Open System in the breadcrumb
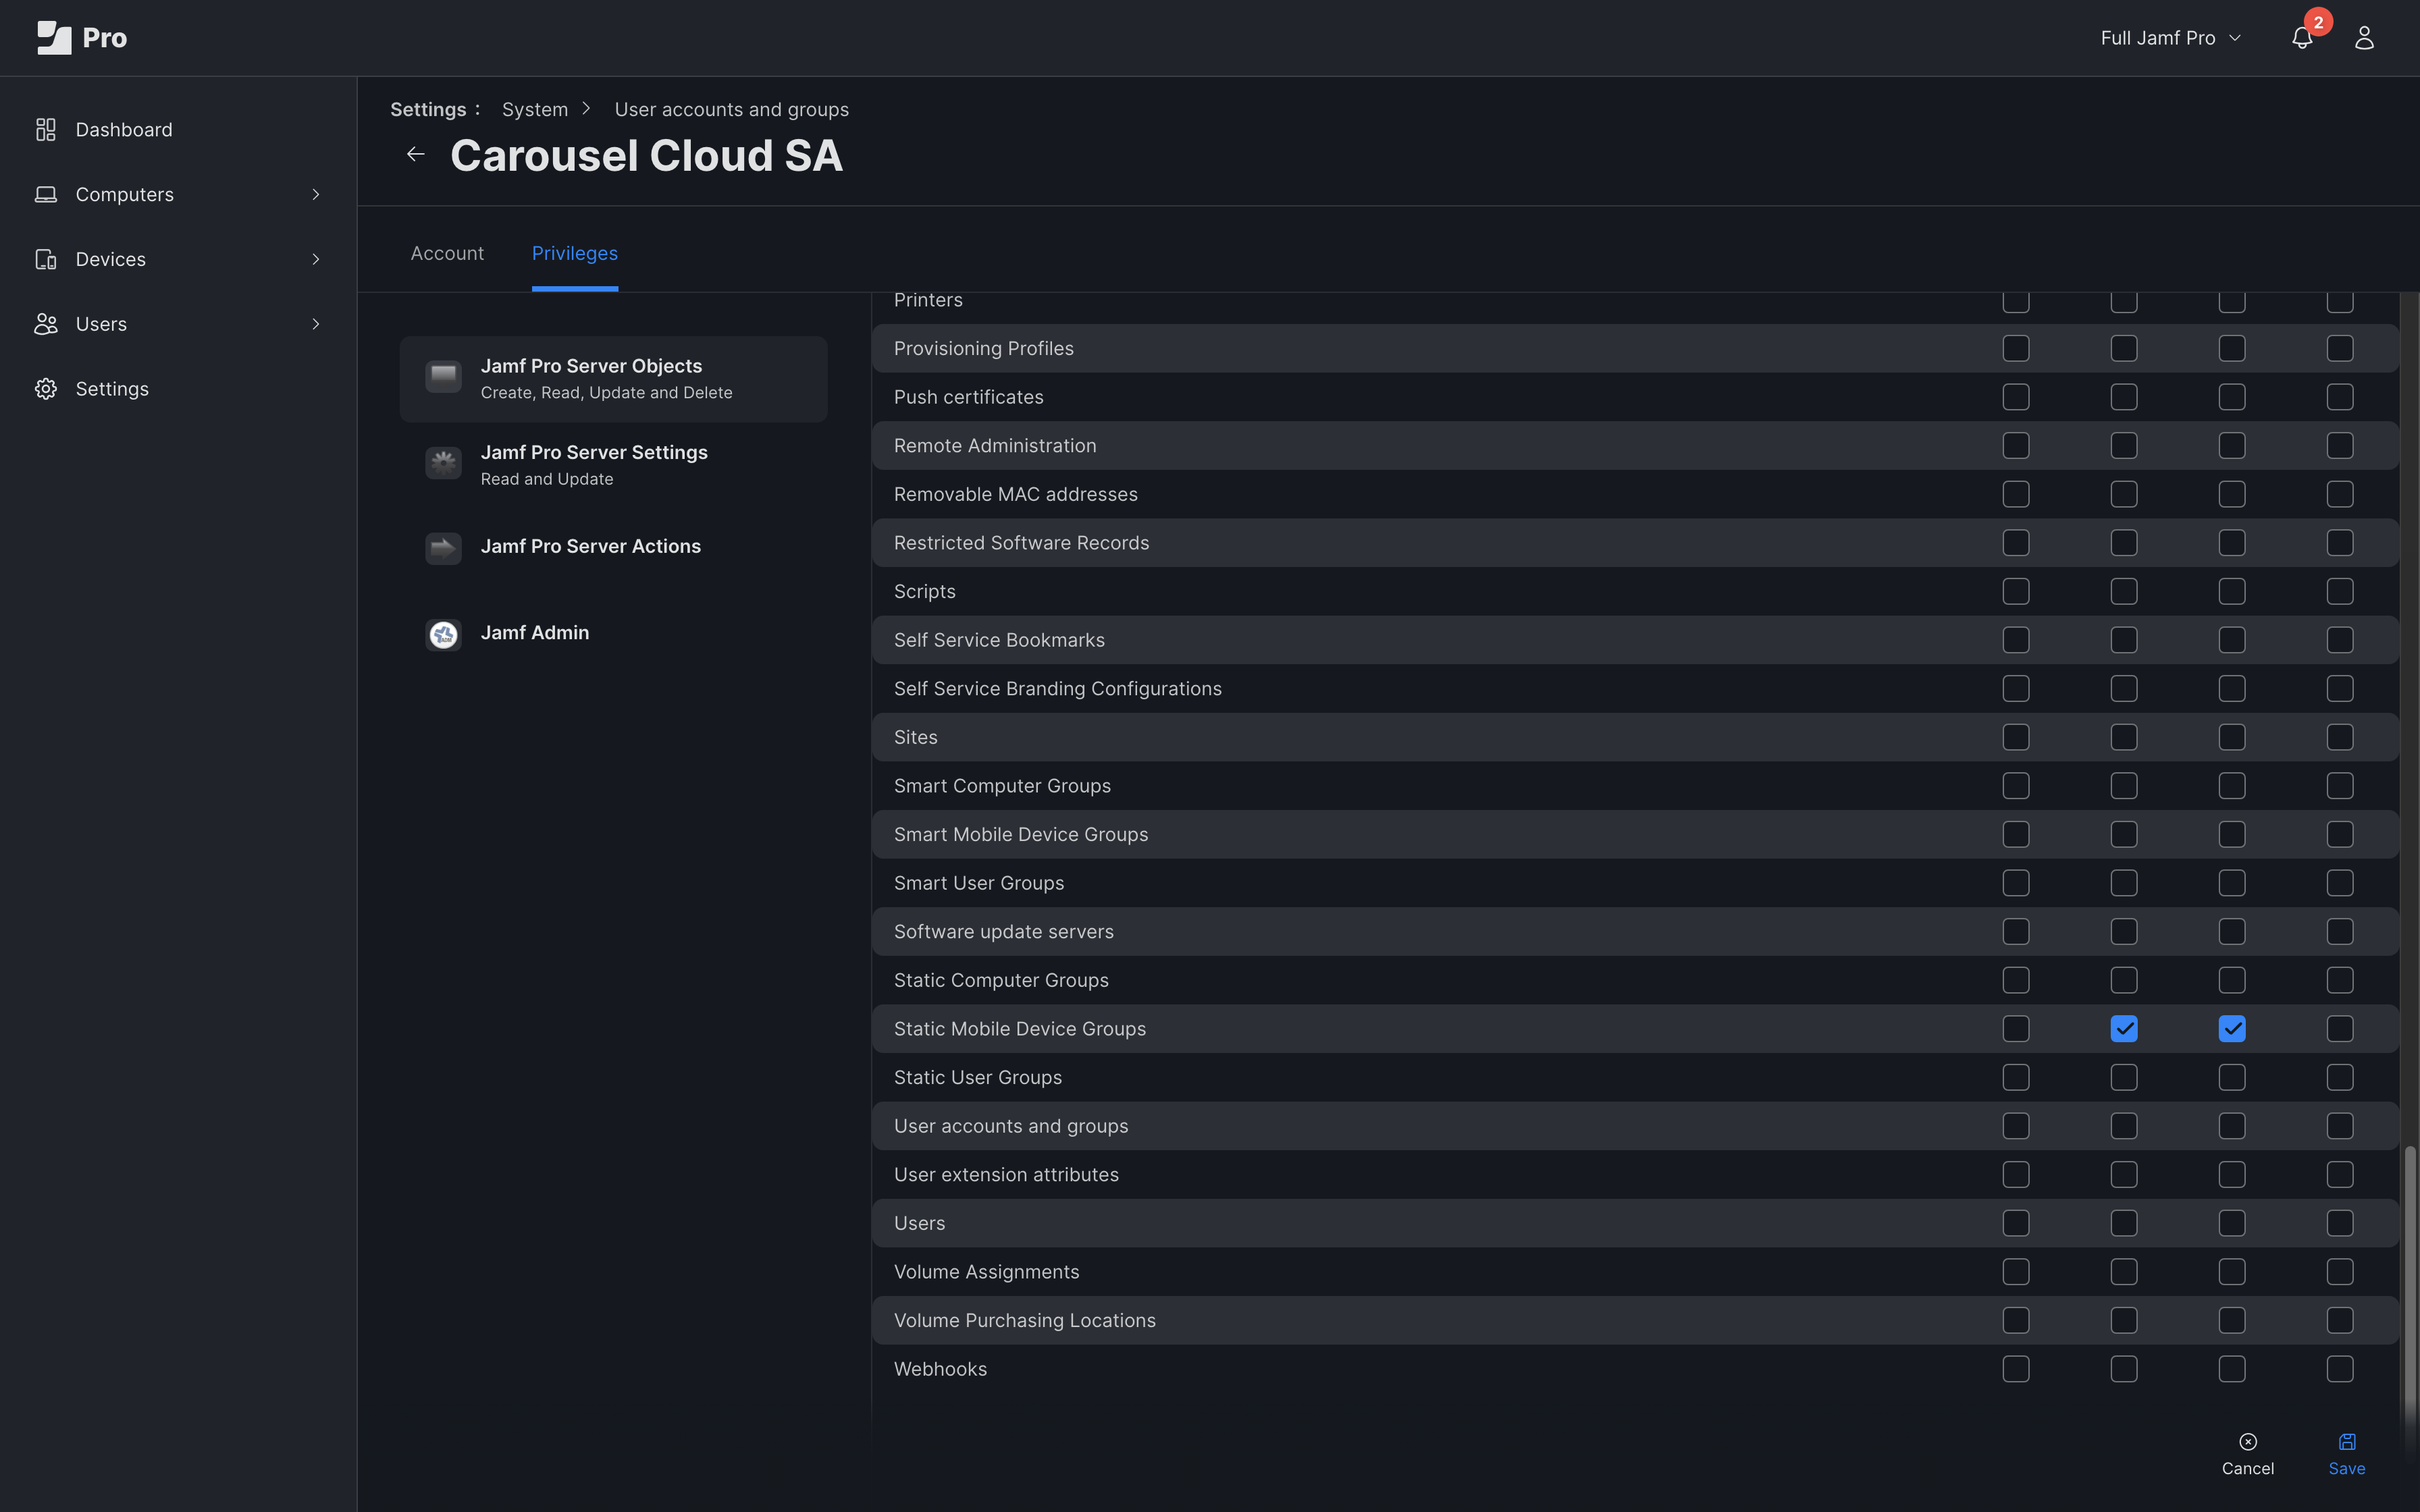This screenshot has height=1512, width=2420. point(535,109)
